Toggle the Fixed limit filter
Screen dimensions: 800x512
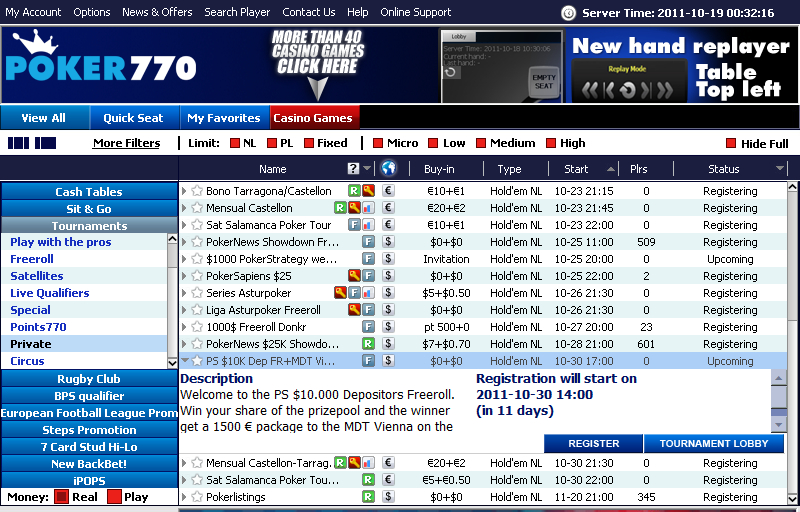pyautogui.click(x=309, y=143)
